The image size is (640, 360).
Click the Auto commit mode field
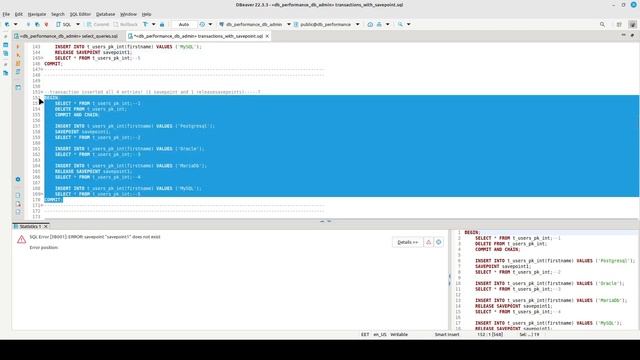point(184,24)
